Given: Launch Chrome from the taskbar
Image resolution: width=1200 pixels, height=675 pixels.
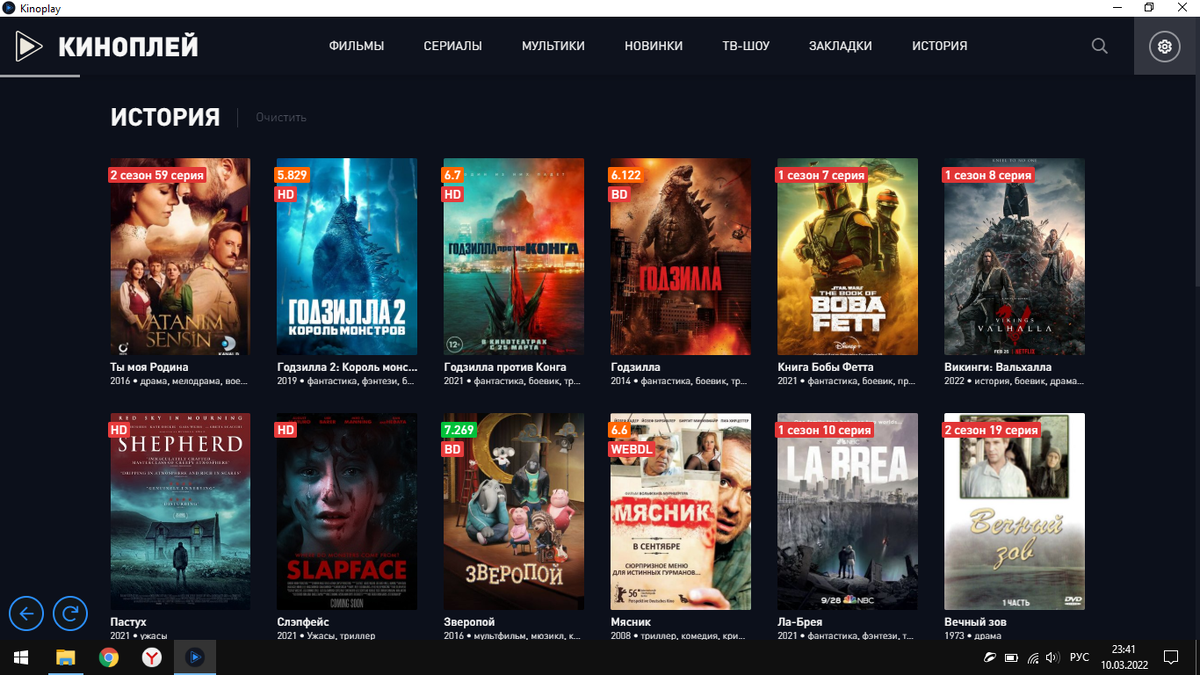Looking at the screenshot, I should click(x=109, y=657).
